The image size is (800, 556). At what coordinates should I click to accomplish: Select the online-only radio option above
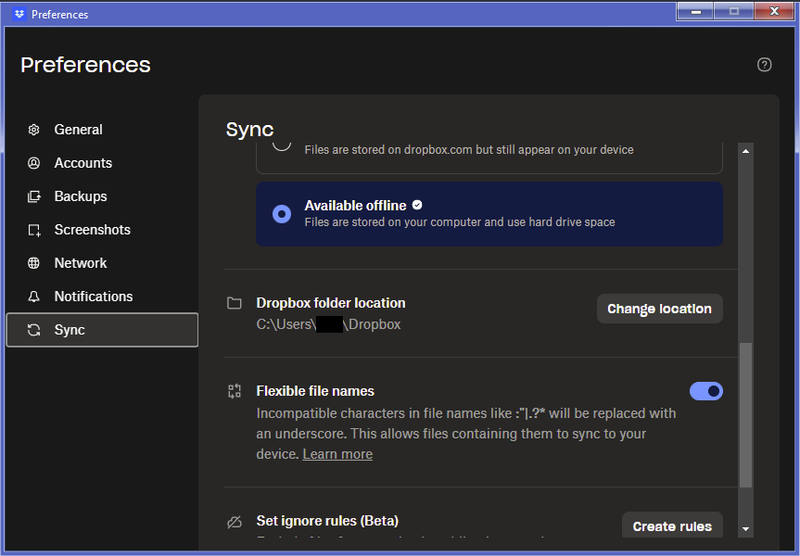tap(282, 144)
